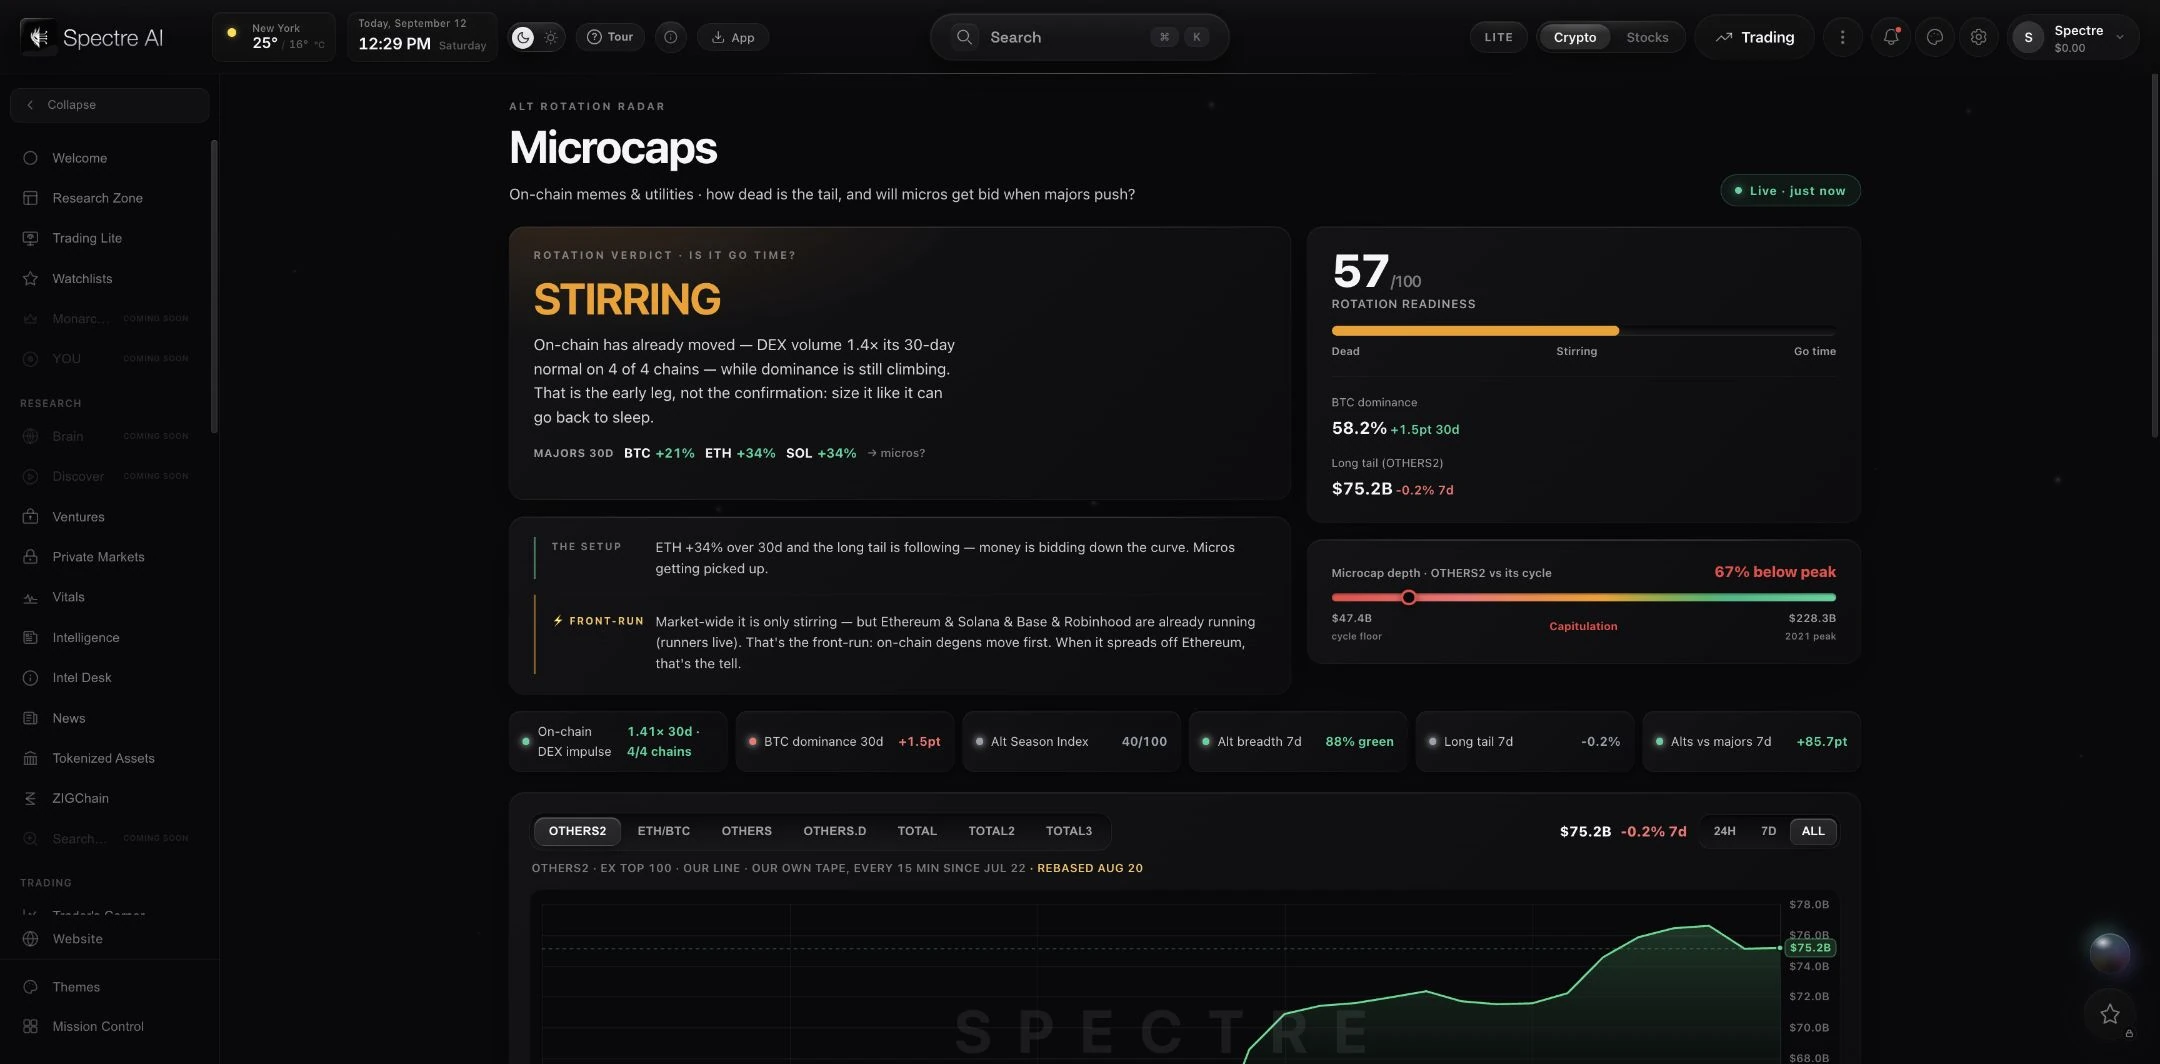Click the sidebar vertical scrollbar

214,287
